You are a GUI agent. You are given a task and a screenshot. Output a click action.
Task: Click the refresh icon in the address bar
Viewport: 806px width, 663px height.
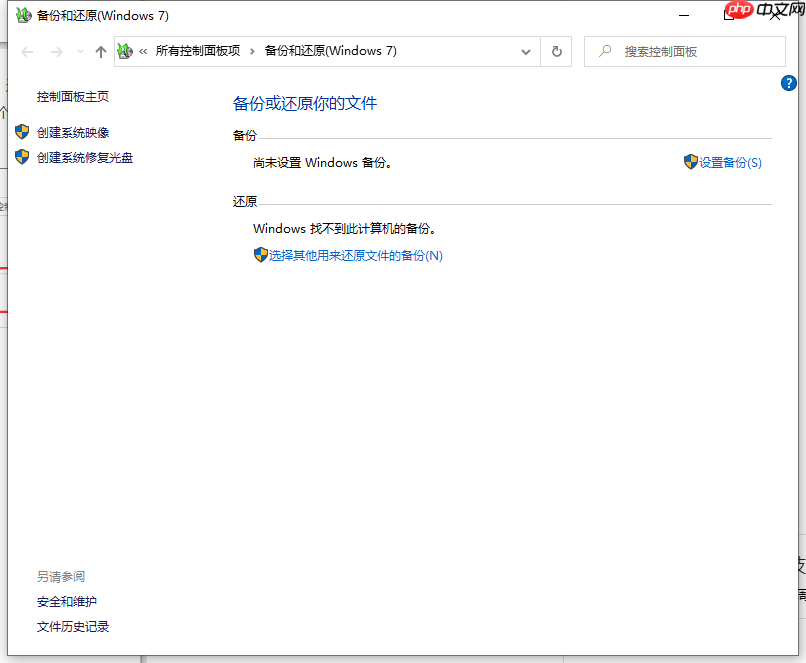(x=556, y=51)
